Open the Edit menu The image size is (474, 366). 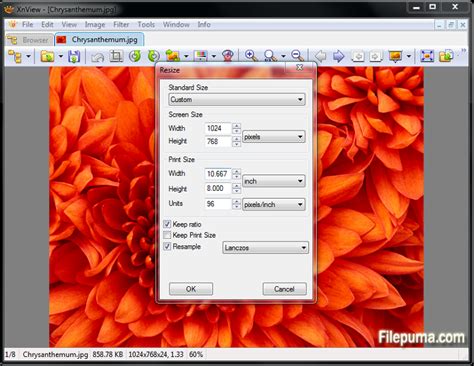(47, 24)
